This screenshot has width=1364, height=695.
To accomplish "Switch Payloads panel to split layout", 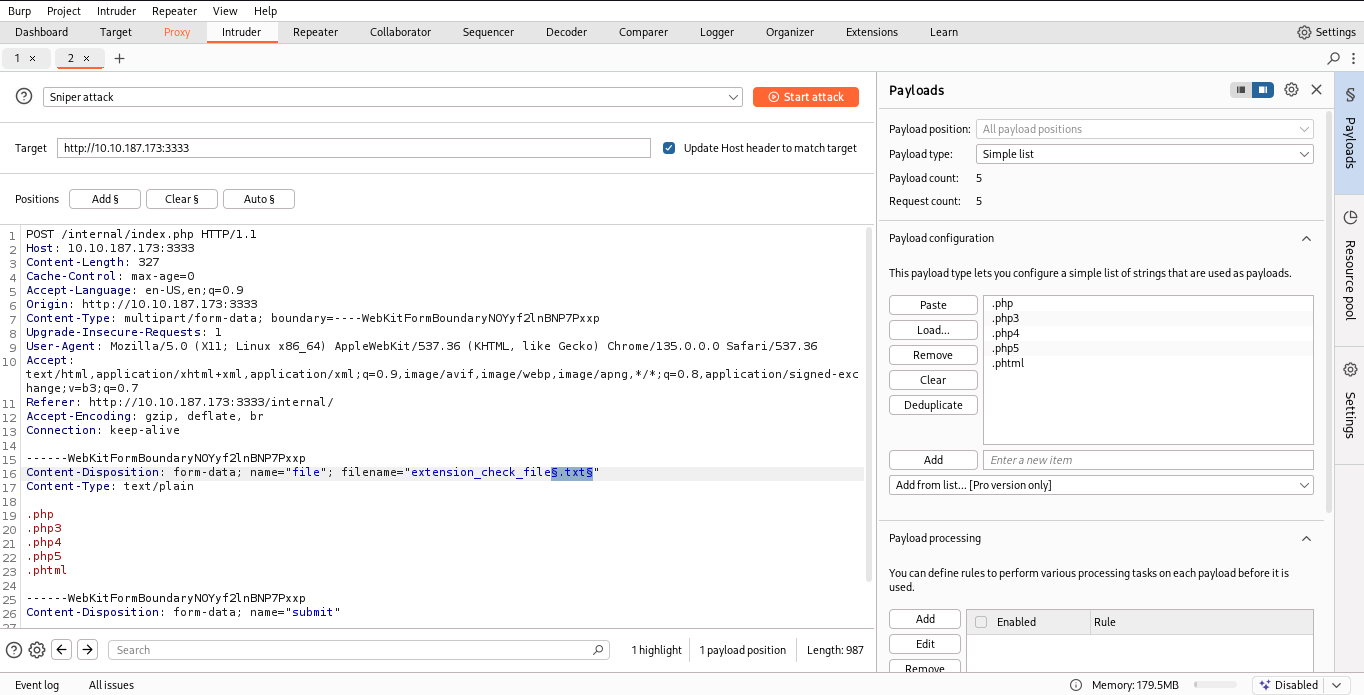I will pos(1263,90).
